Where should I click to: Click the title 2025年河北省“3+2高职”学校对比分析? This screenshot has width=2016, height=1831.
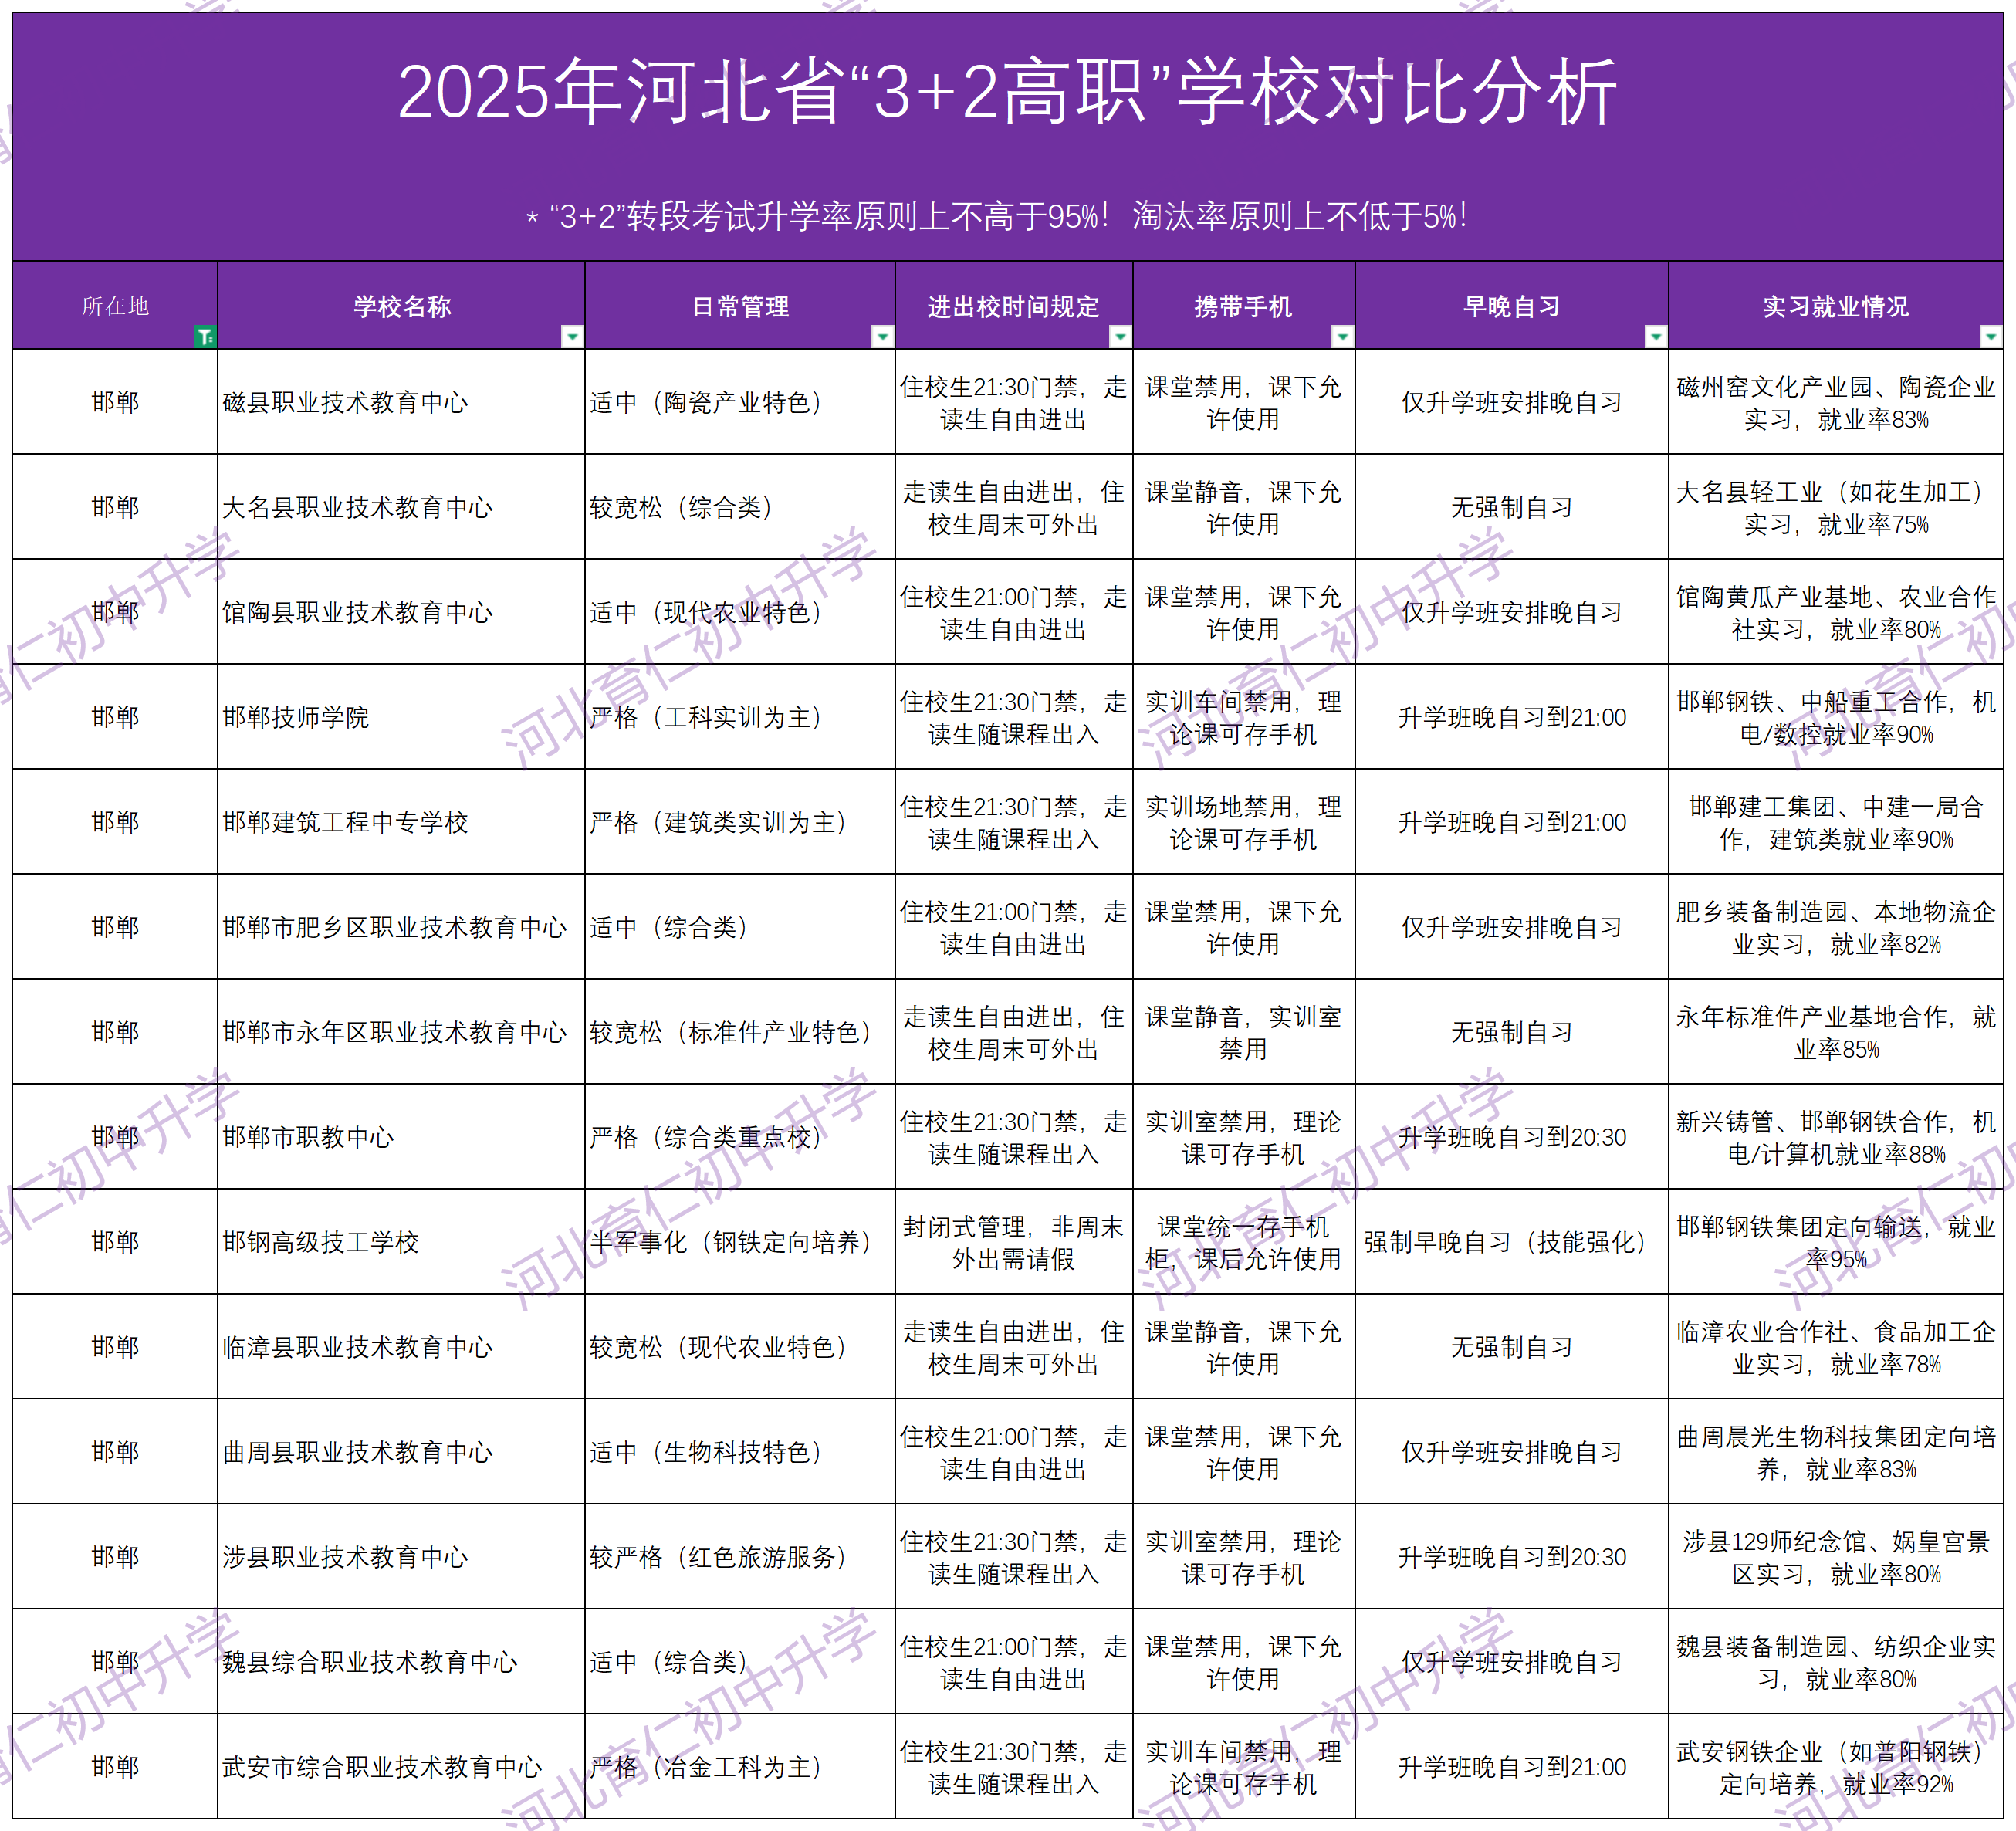point(1007,92)
